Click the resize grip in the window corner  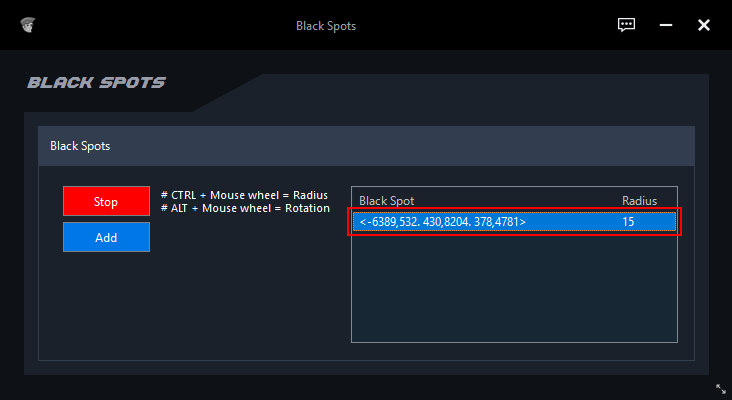pyautogui.click(x=721, y=389)
